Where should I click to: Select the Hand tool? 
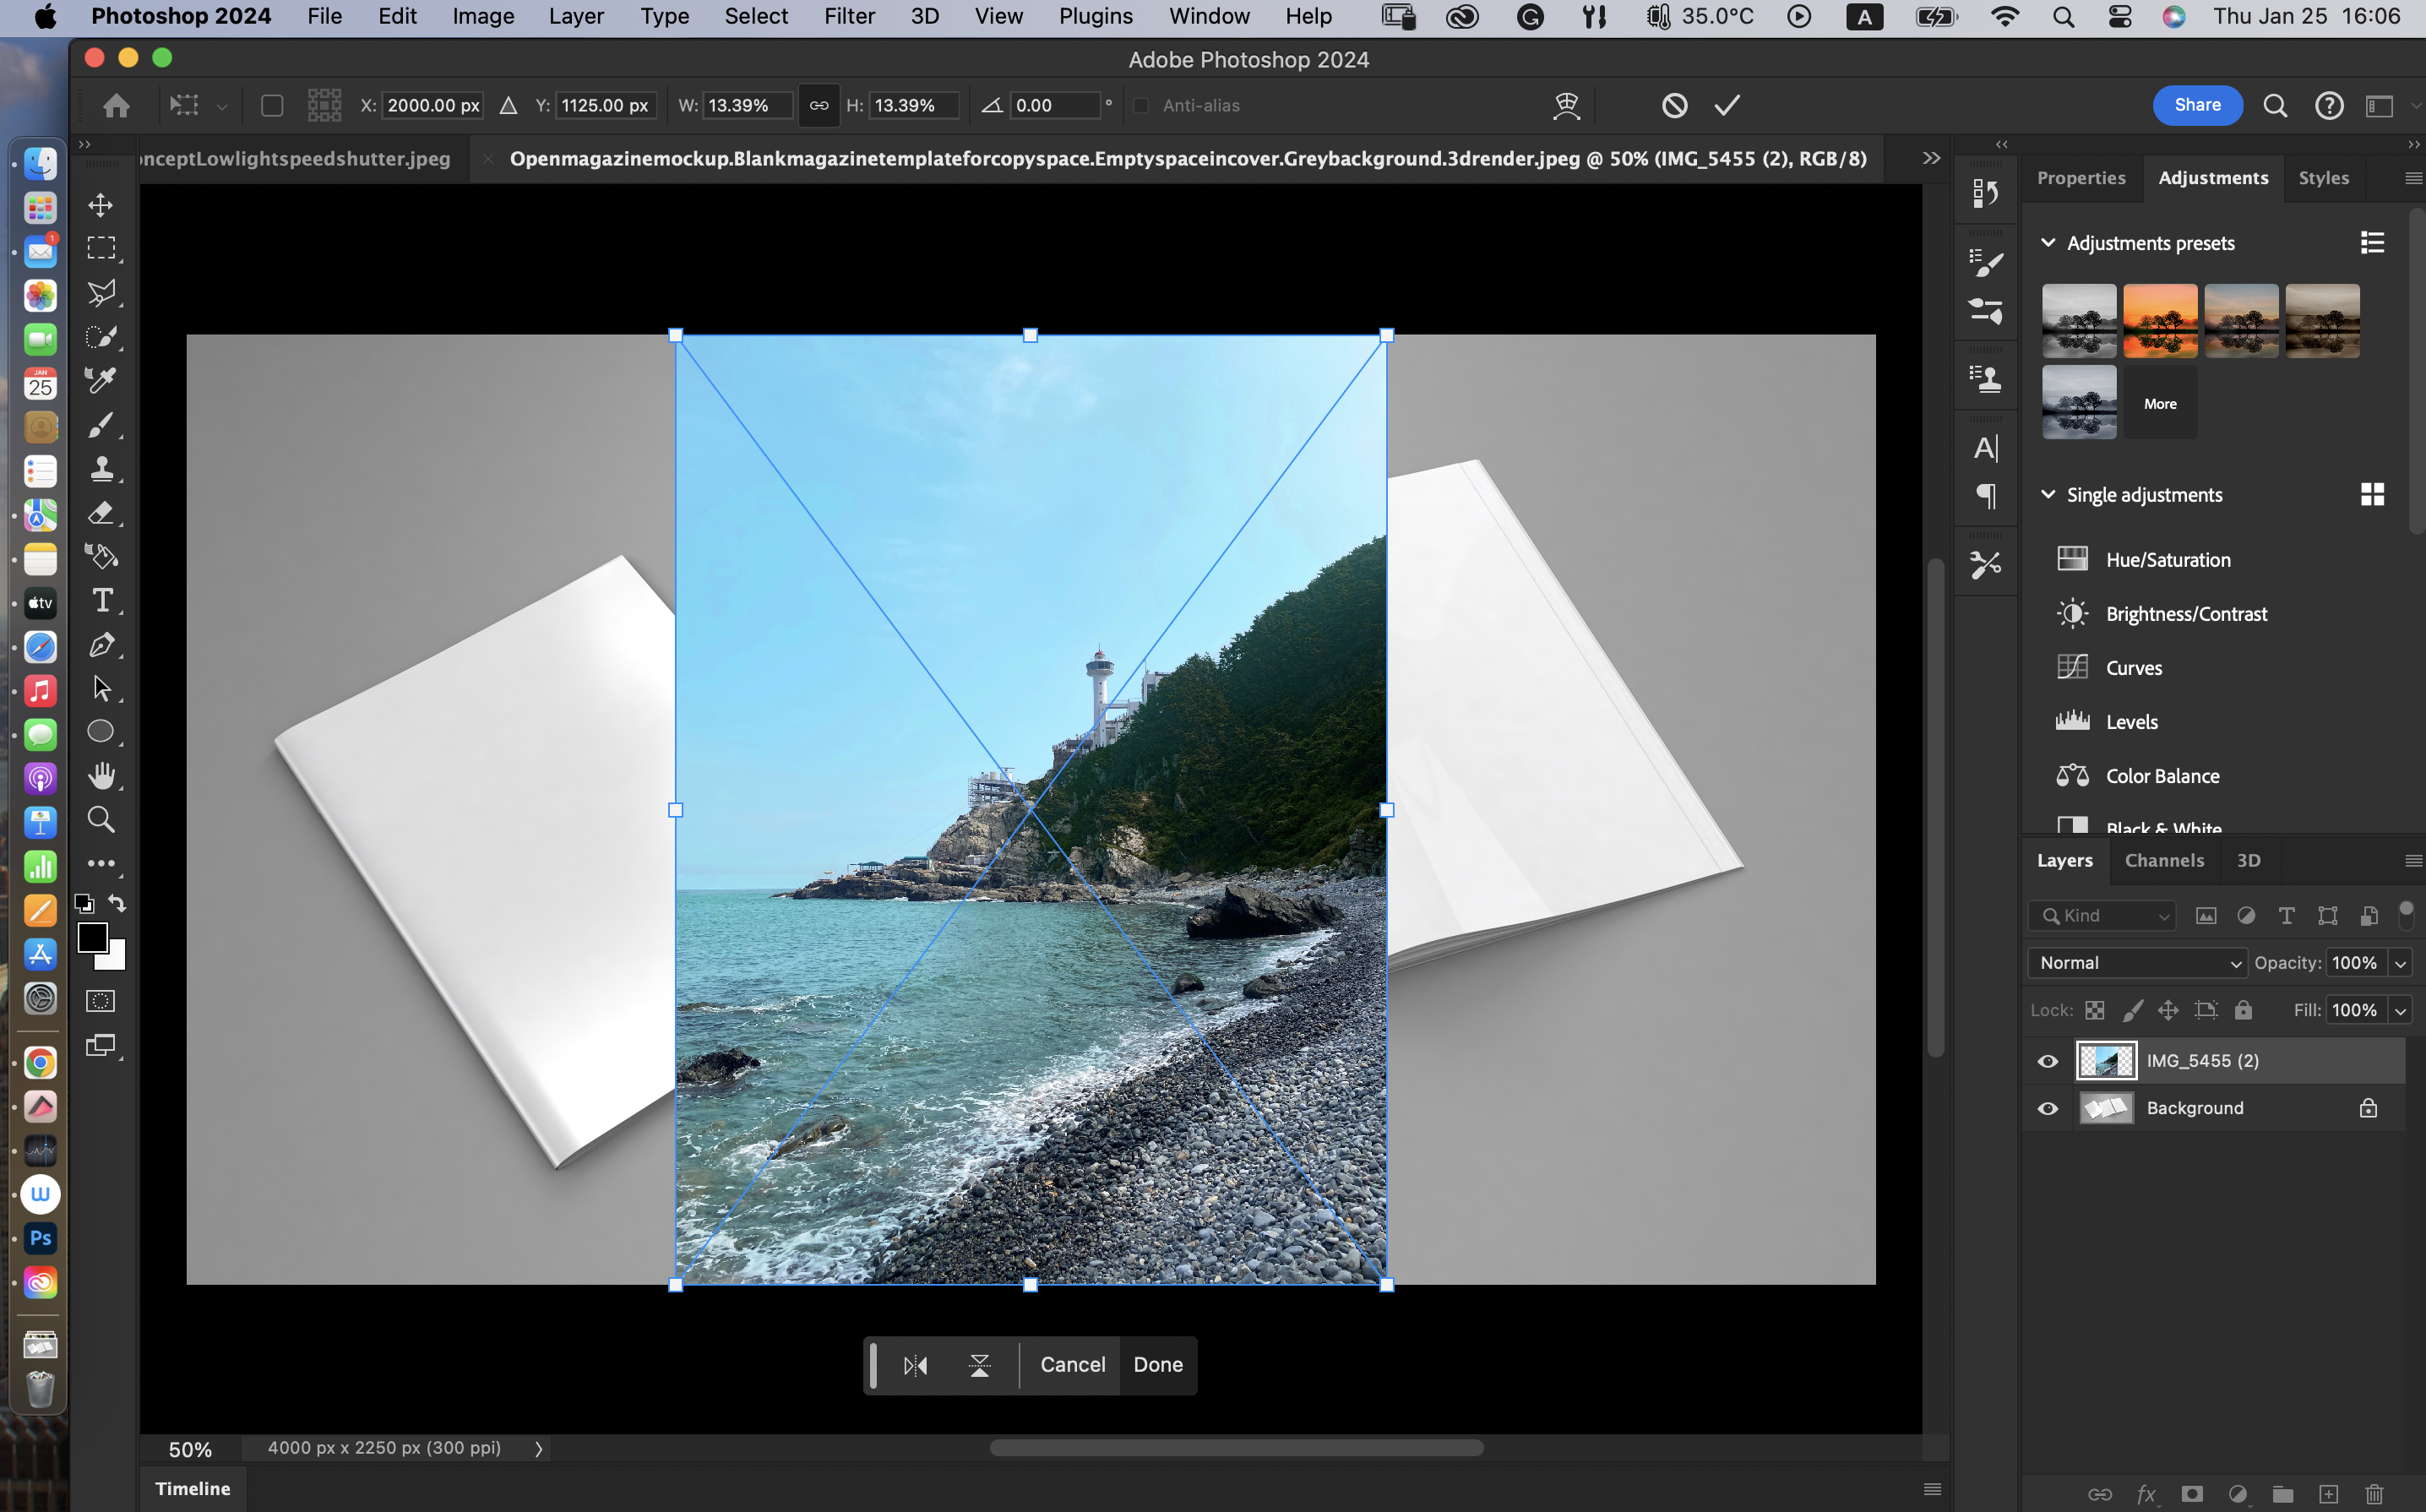(101, 776)
